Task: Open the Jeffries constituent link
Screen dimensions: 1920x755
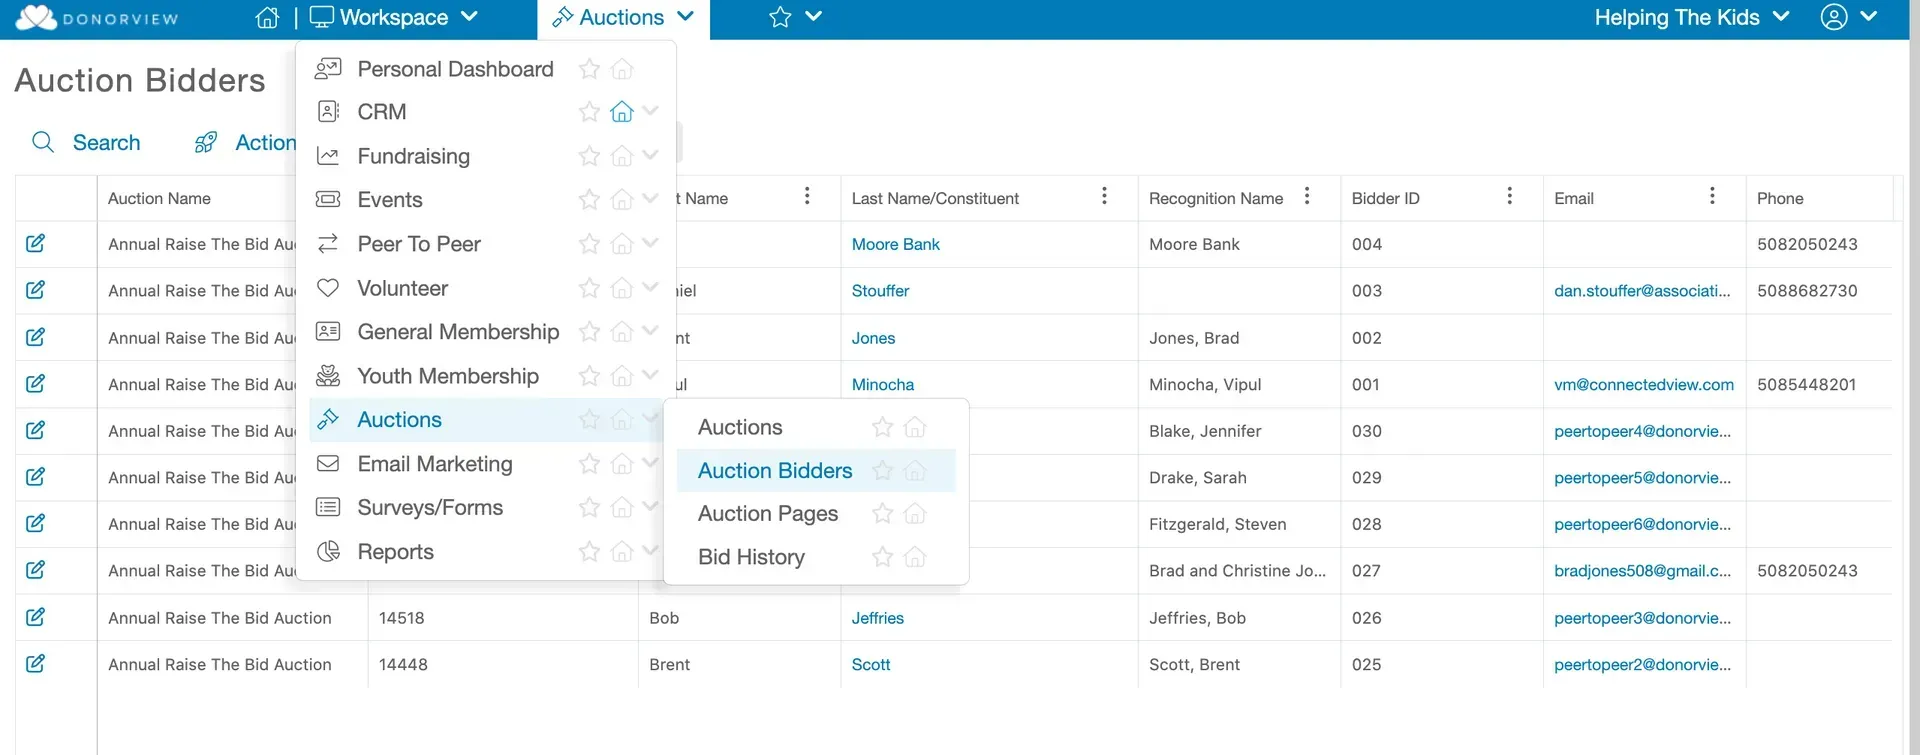Action: pos(878,618)
